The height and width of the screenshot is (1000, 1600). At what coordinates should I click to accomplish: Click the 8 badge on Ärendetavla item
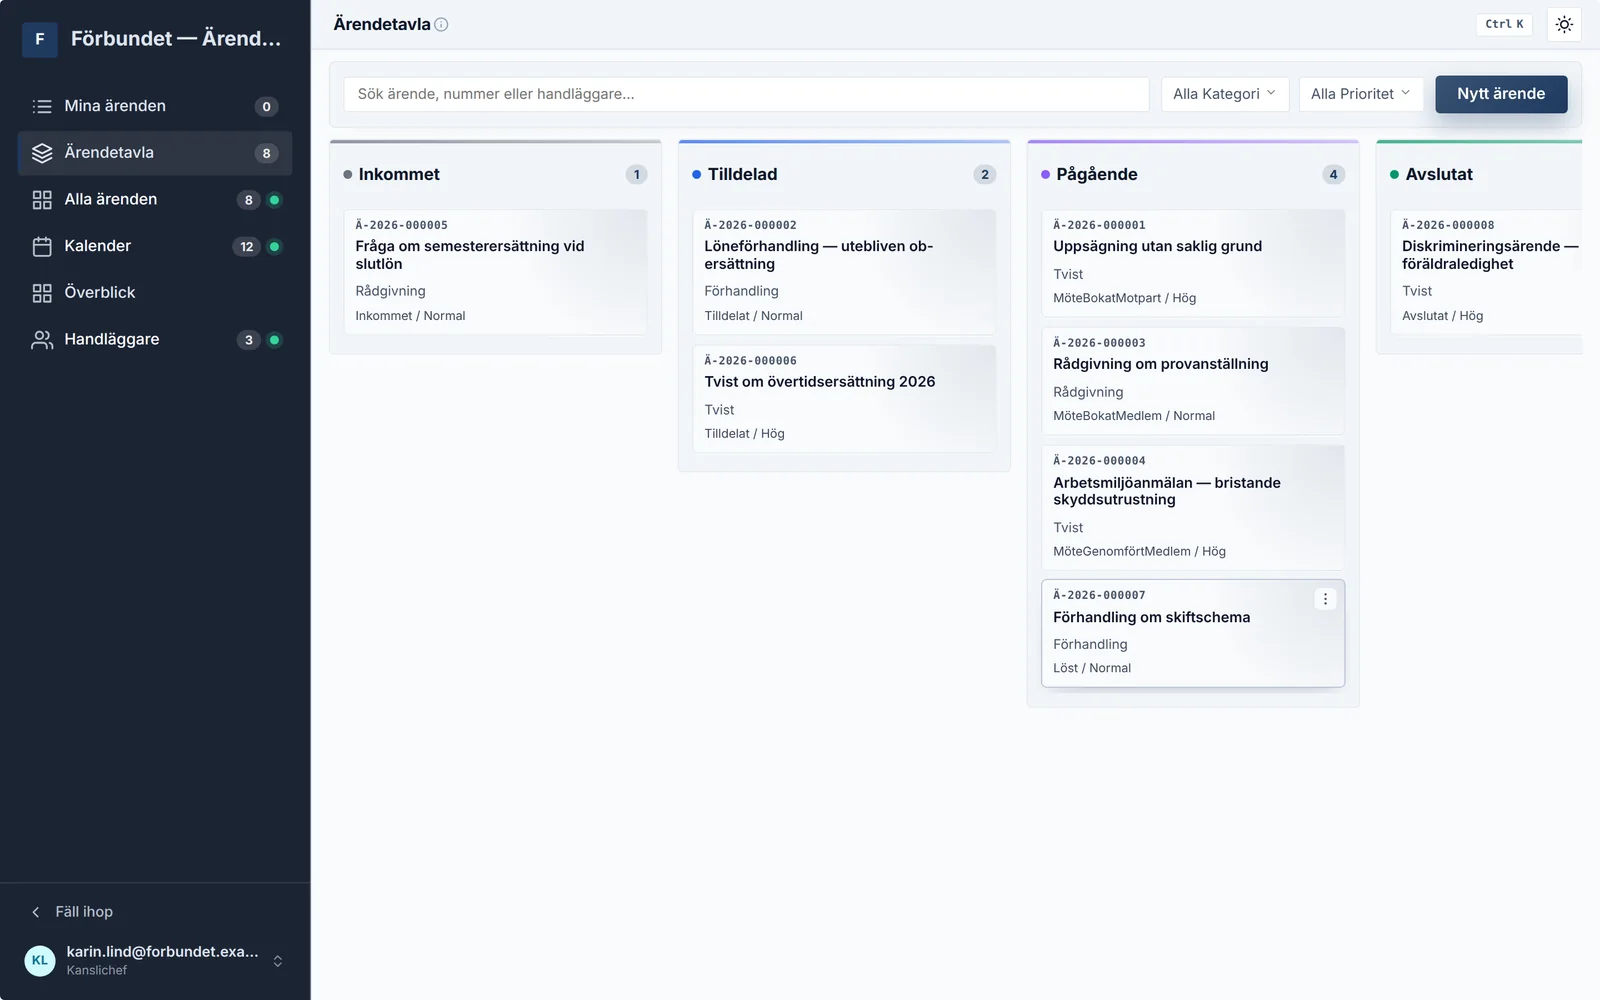click(266, 153)
